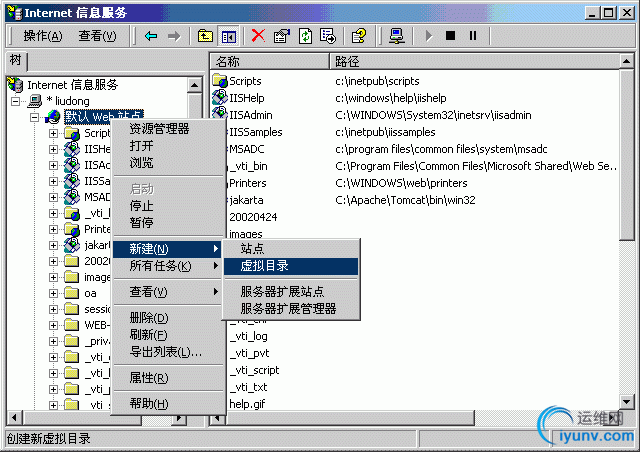
Task: Click path c:\inetpub\iissamples cell
Action: [x=385, y=132]
